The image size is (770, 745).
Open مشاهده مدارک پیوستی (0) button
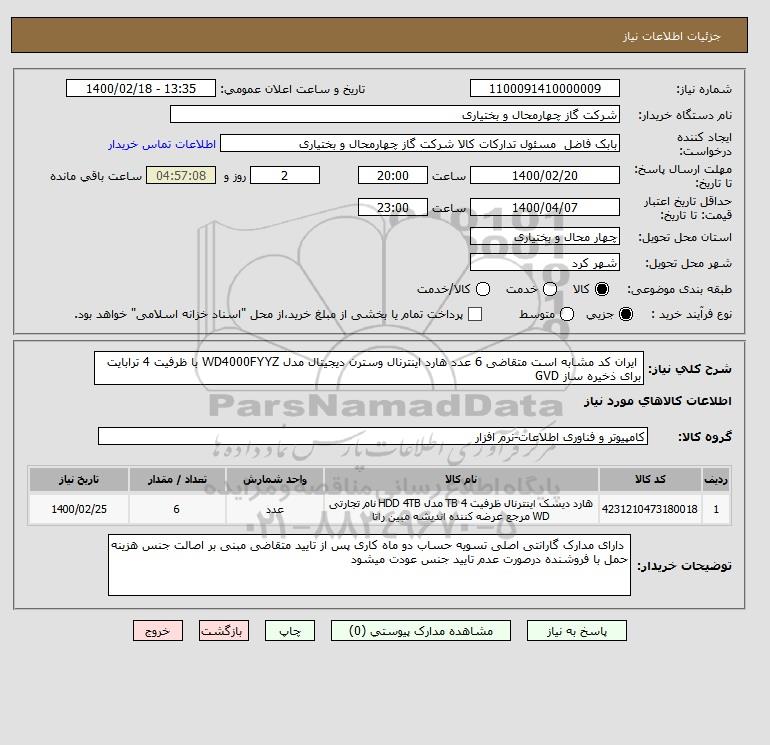point(421,631)
